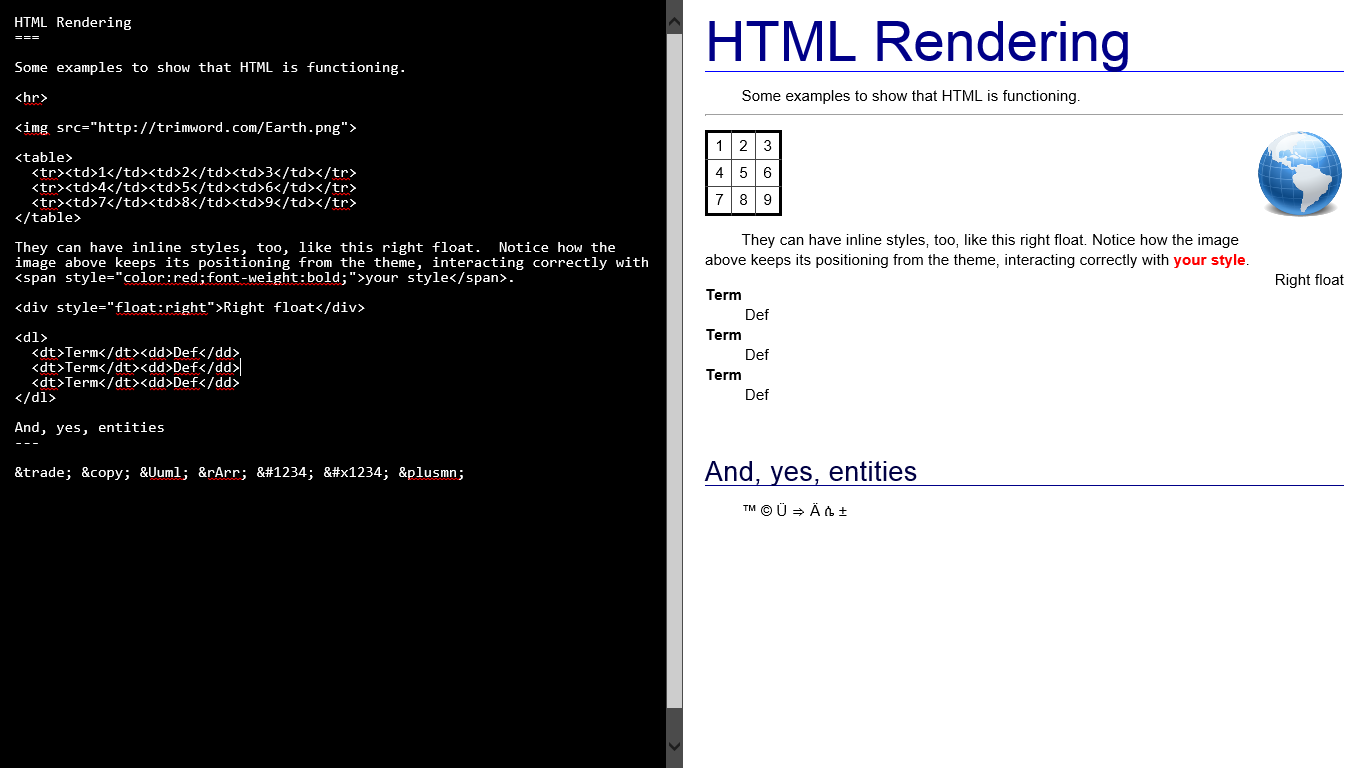Image resolution: width=1366 pixels, height=768 pixels.
Task: Click the scroll down arrow of editor
Action: 674,746
